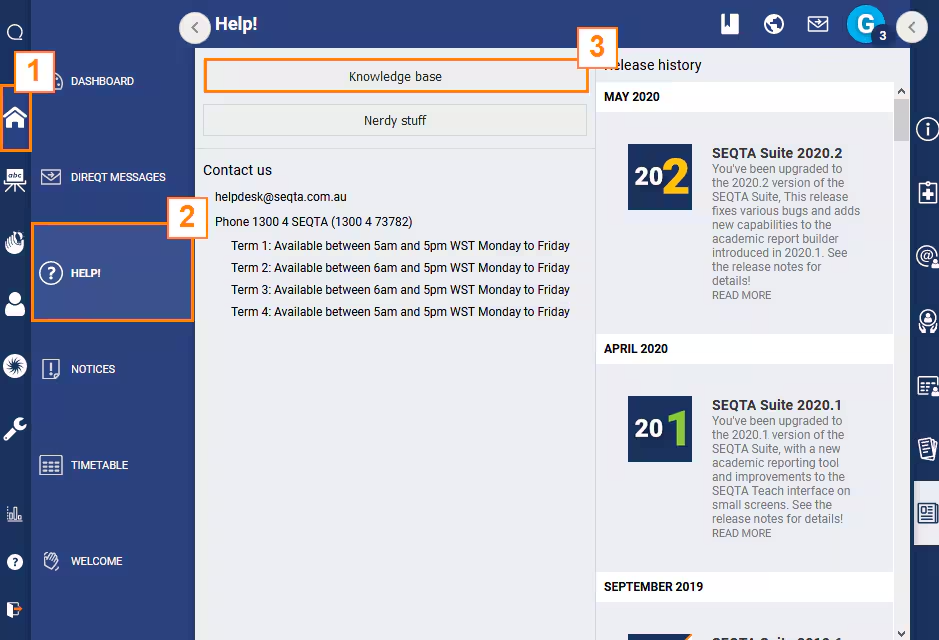Viewport: 939px width, 640px height.
Task: Click the SEQTA Suite 2020.1 heading
Action: (x=777, y=405)
